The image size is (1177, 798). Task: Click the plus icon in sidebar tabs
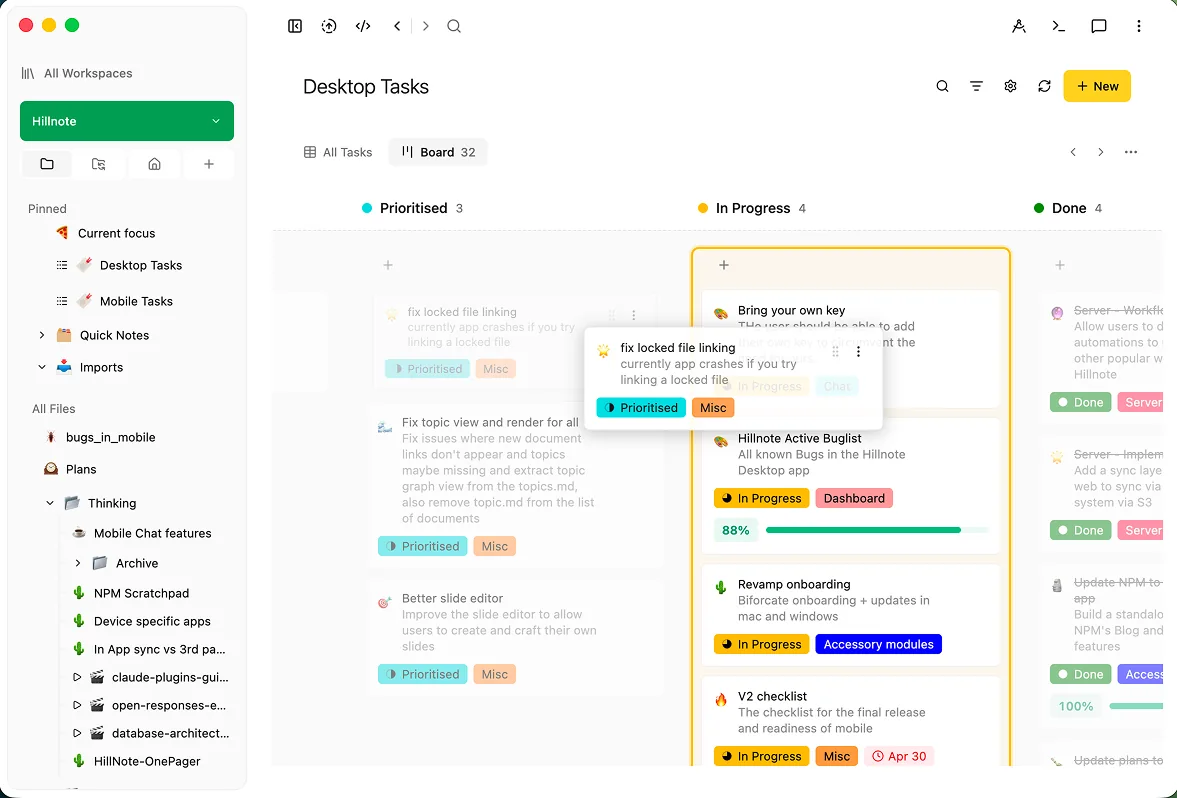coord(209,164)
